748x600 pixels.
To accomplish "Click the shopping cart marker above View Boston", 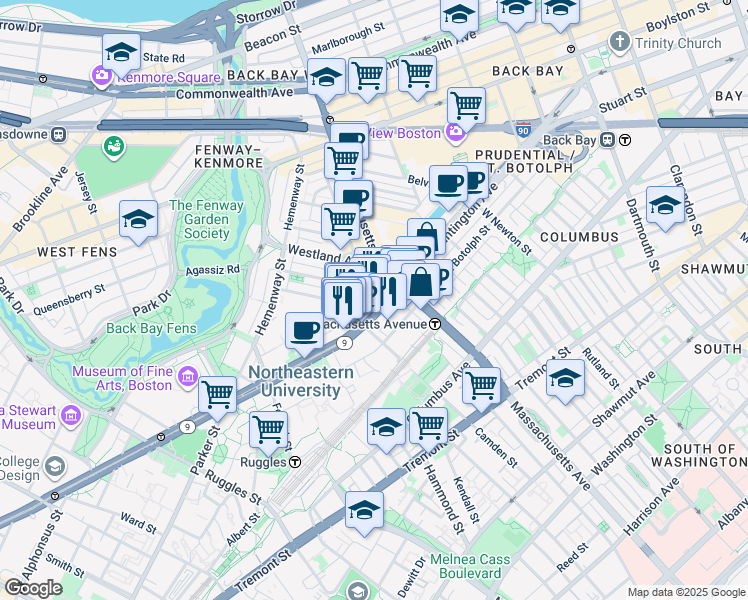I will (x=467, y=108).
